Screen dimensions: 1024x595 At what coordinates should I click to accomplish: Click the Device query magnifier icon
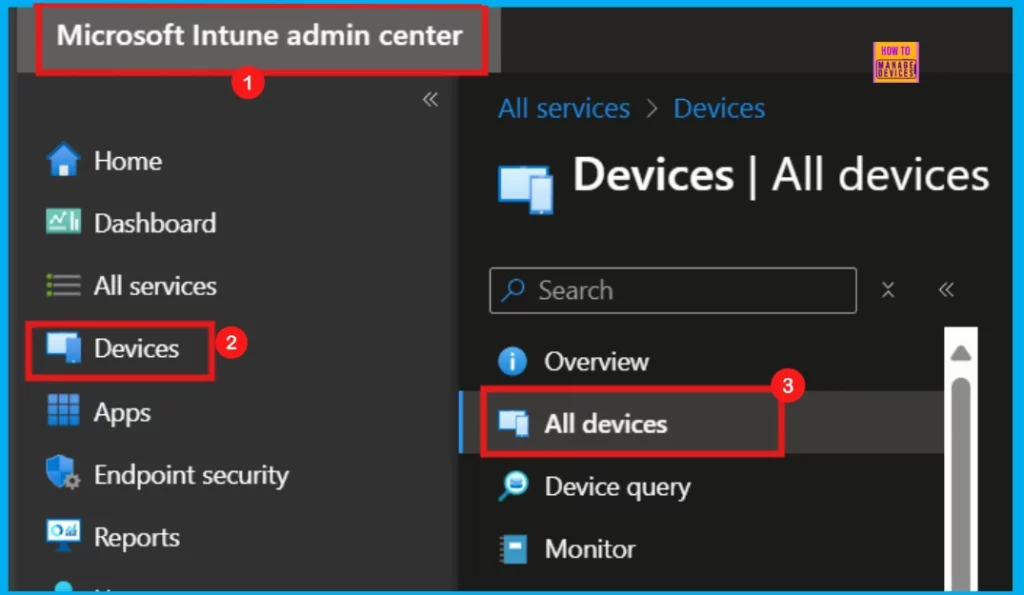(514, 486)
